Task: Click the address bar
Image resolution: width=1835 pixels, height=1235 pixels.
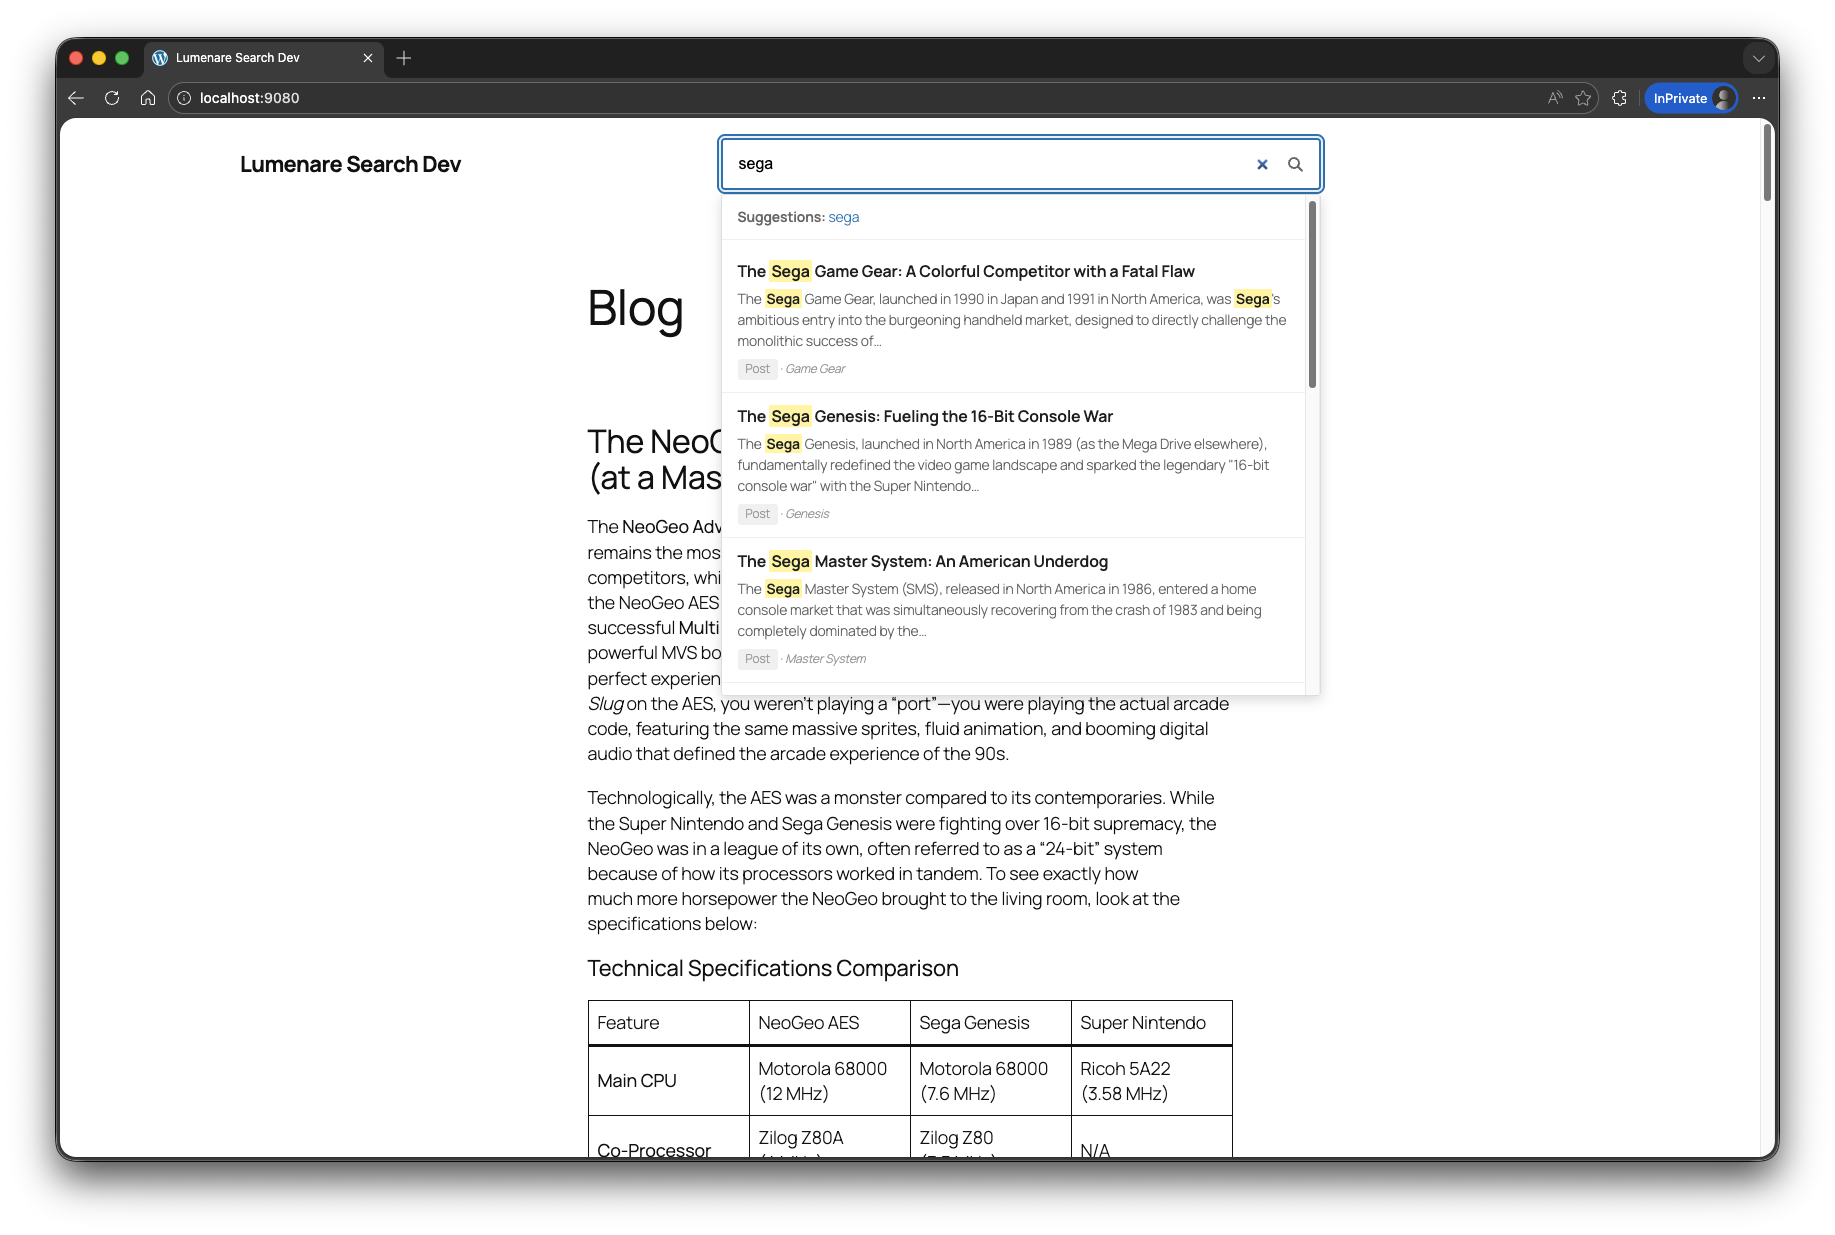Action: click(x=400, y=98)
